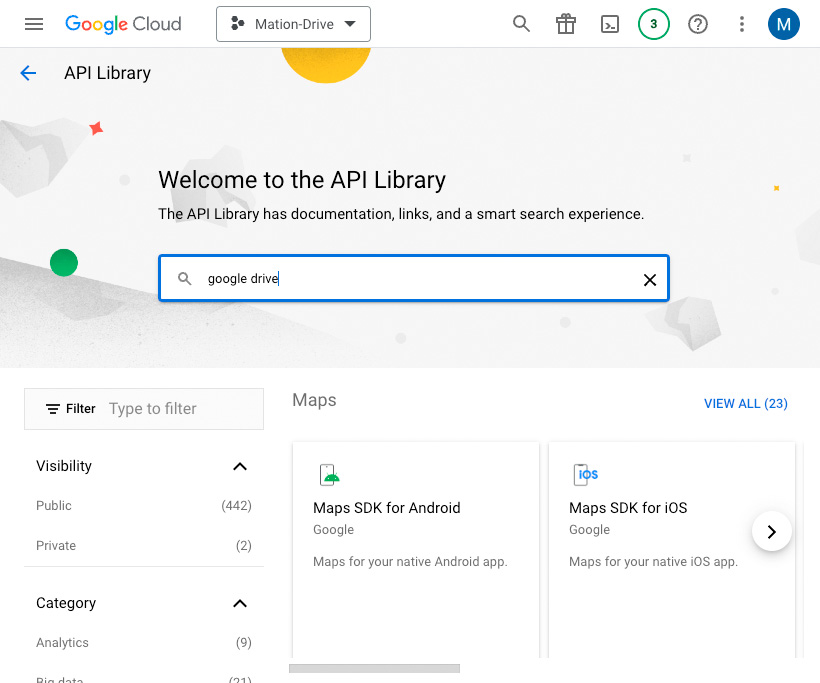
Task: Click the iOS SDK icon
Action: (585, 475)
